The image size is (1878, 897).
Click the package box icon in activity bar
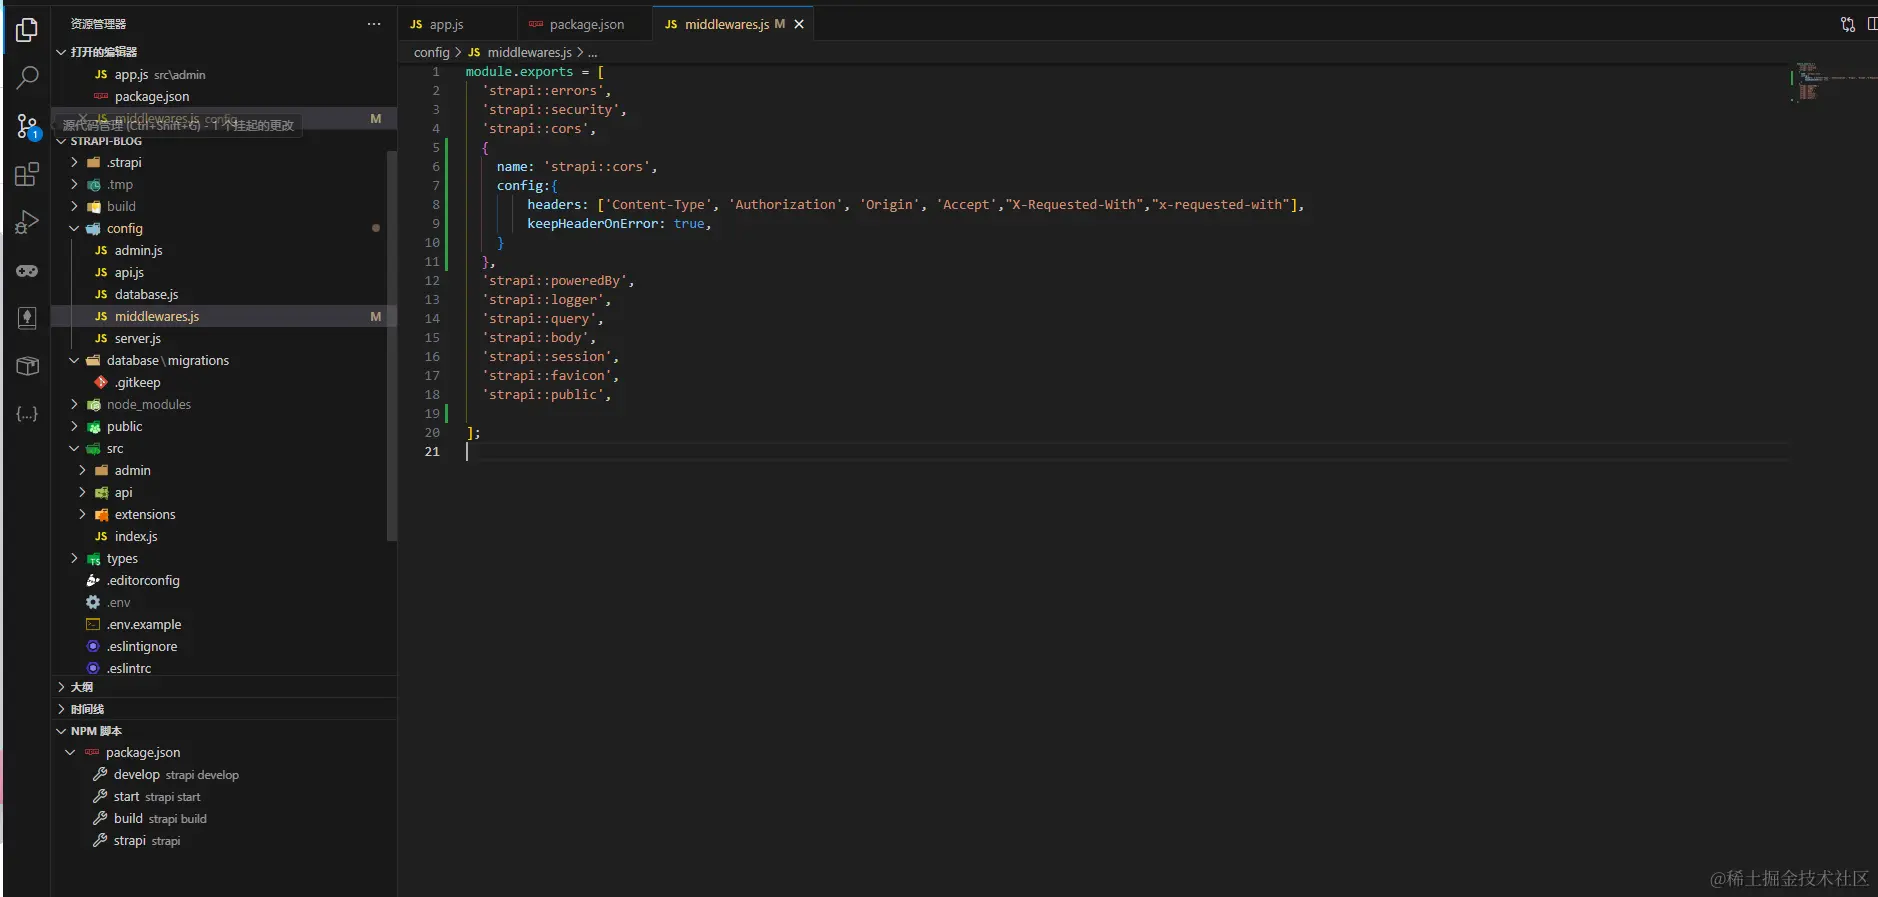27,366
